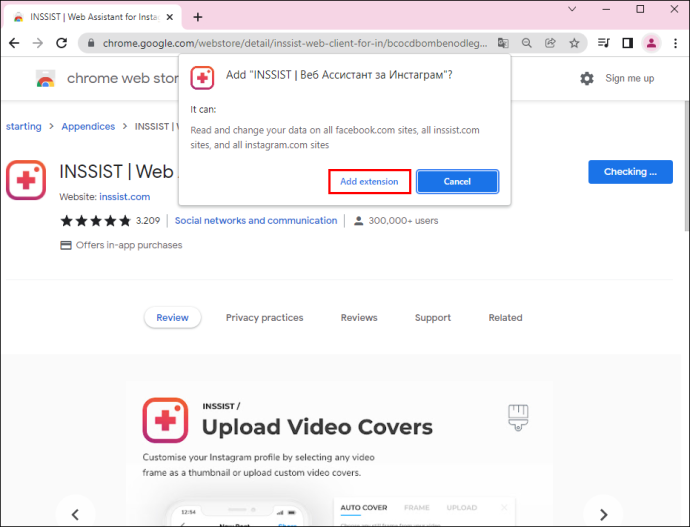Switch to the Reviews tab
The image size is (690, 527).
tap(359, 318)
